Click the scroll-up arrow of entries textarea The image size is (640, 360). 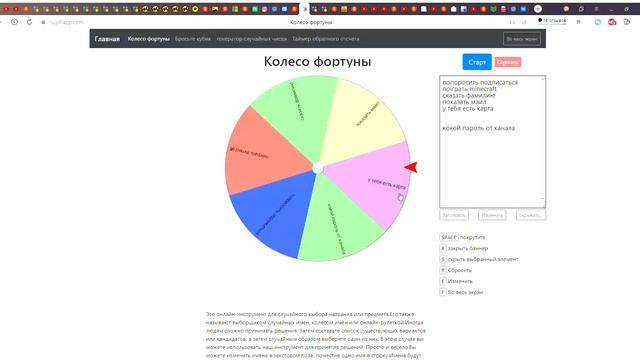point(543,79)
